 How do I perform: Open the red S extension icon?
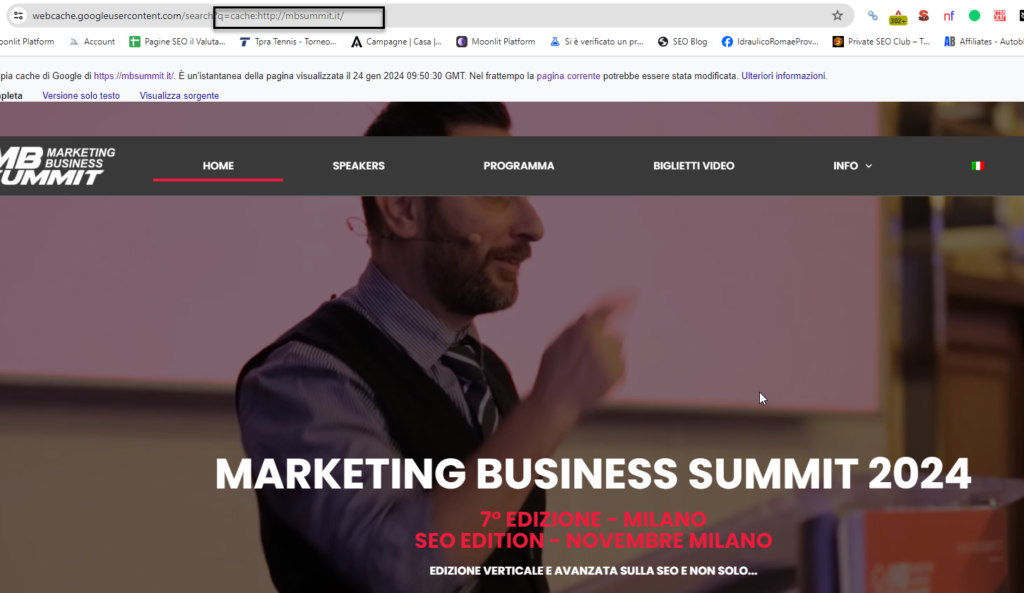pyautogui.click(x=923, y=16)
